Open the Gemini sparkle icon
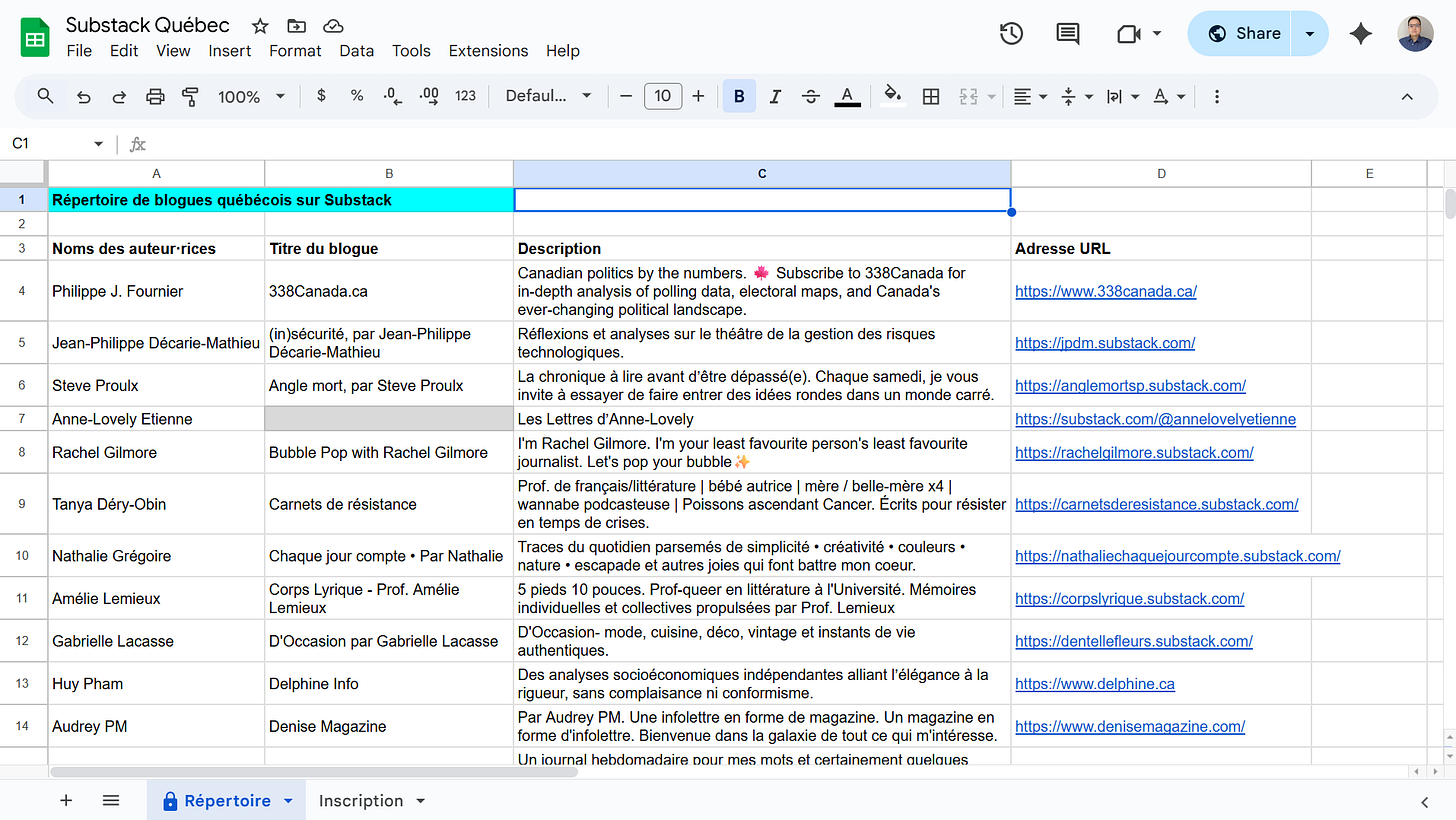This screenshot has height=820, width=1456. pyautogui.click(x=1360, y=34)
